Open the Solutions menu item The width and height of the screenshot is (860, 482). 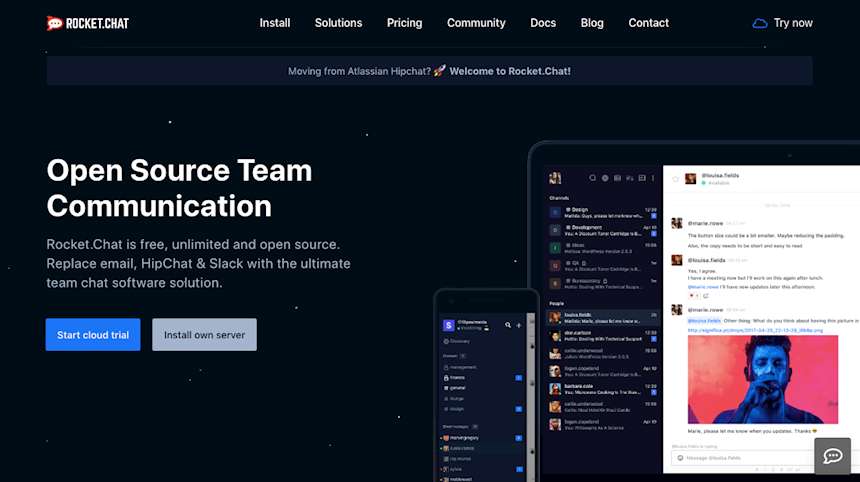(338, 23)
